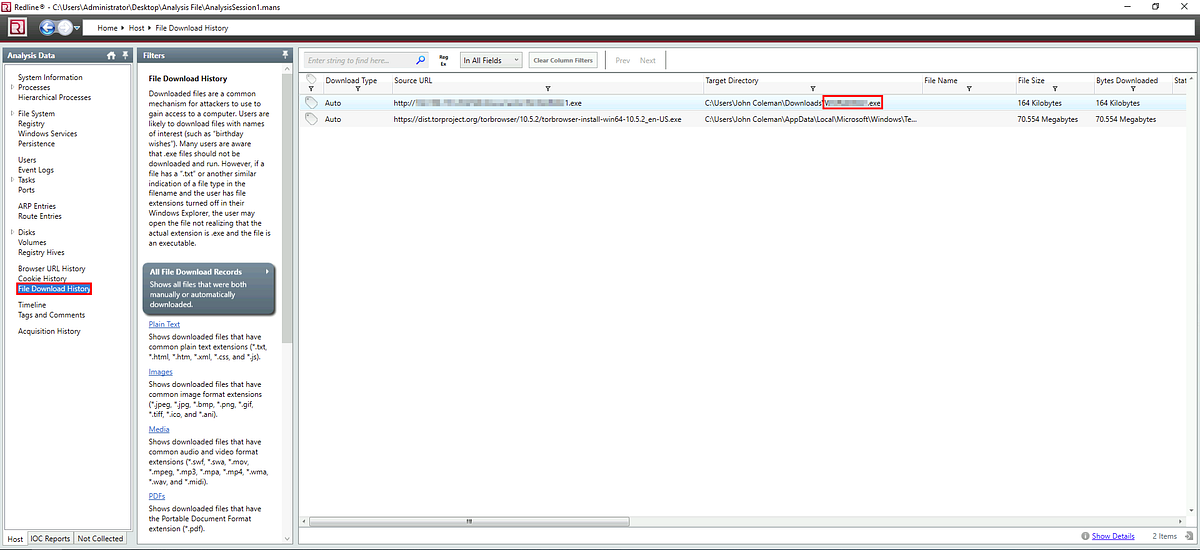
Task: Go back with the blue back arrow
Action: click(x=49, y=27)
